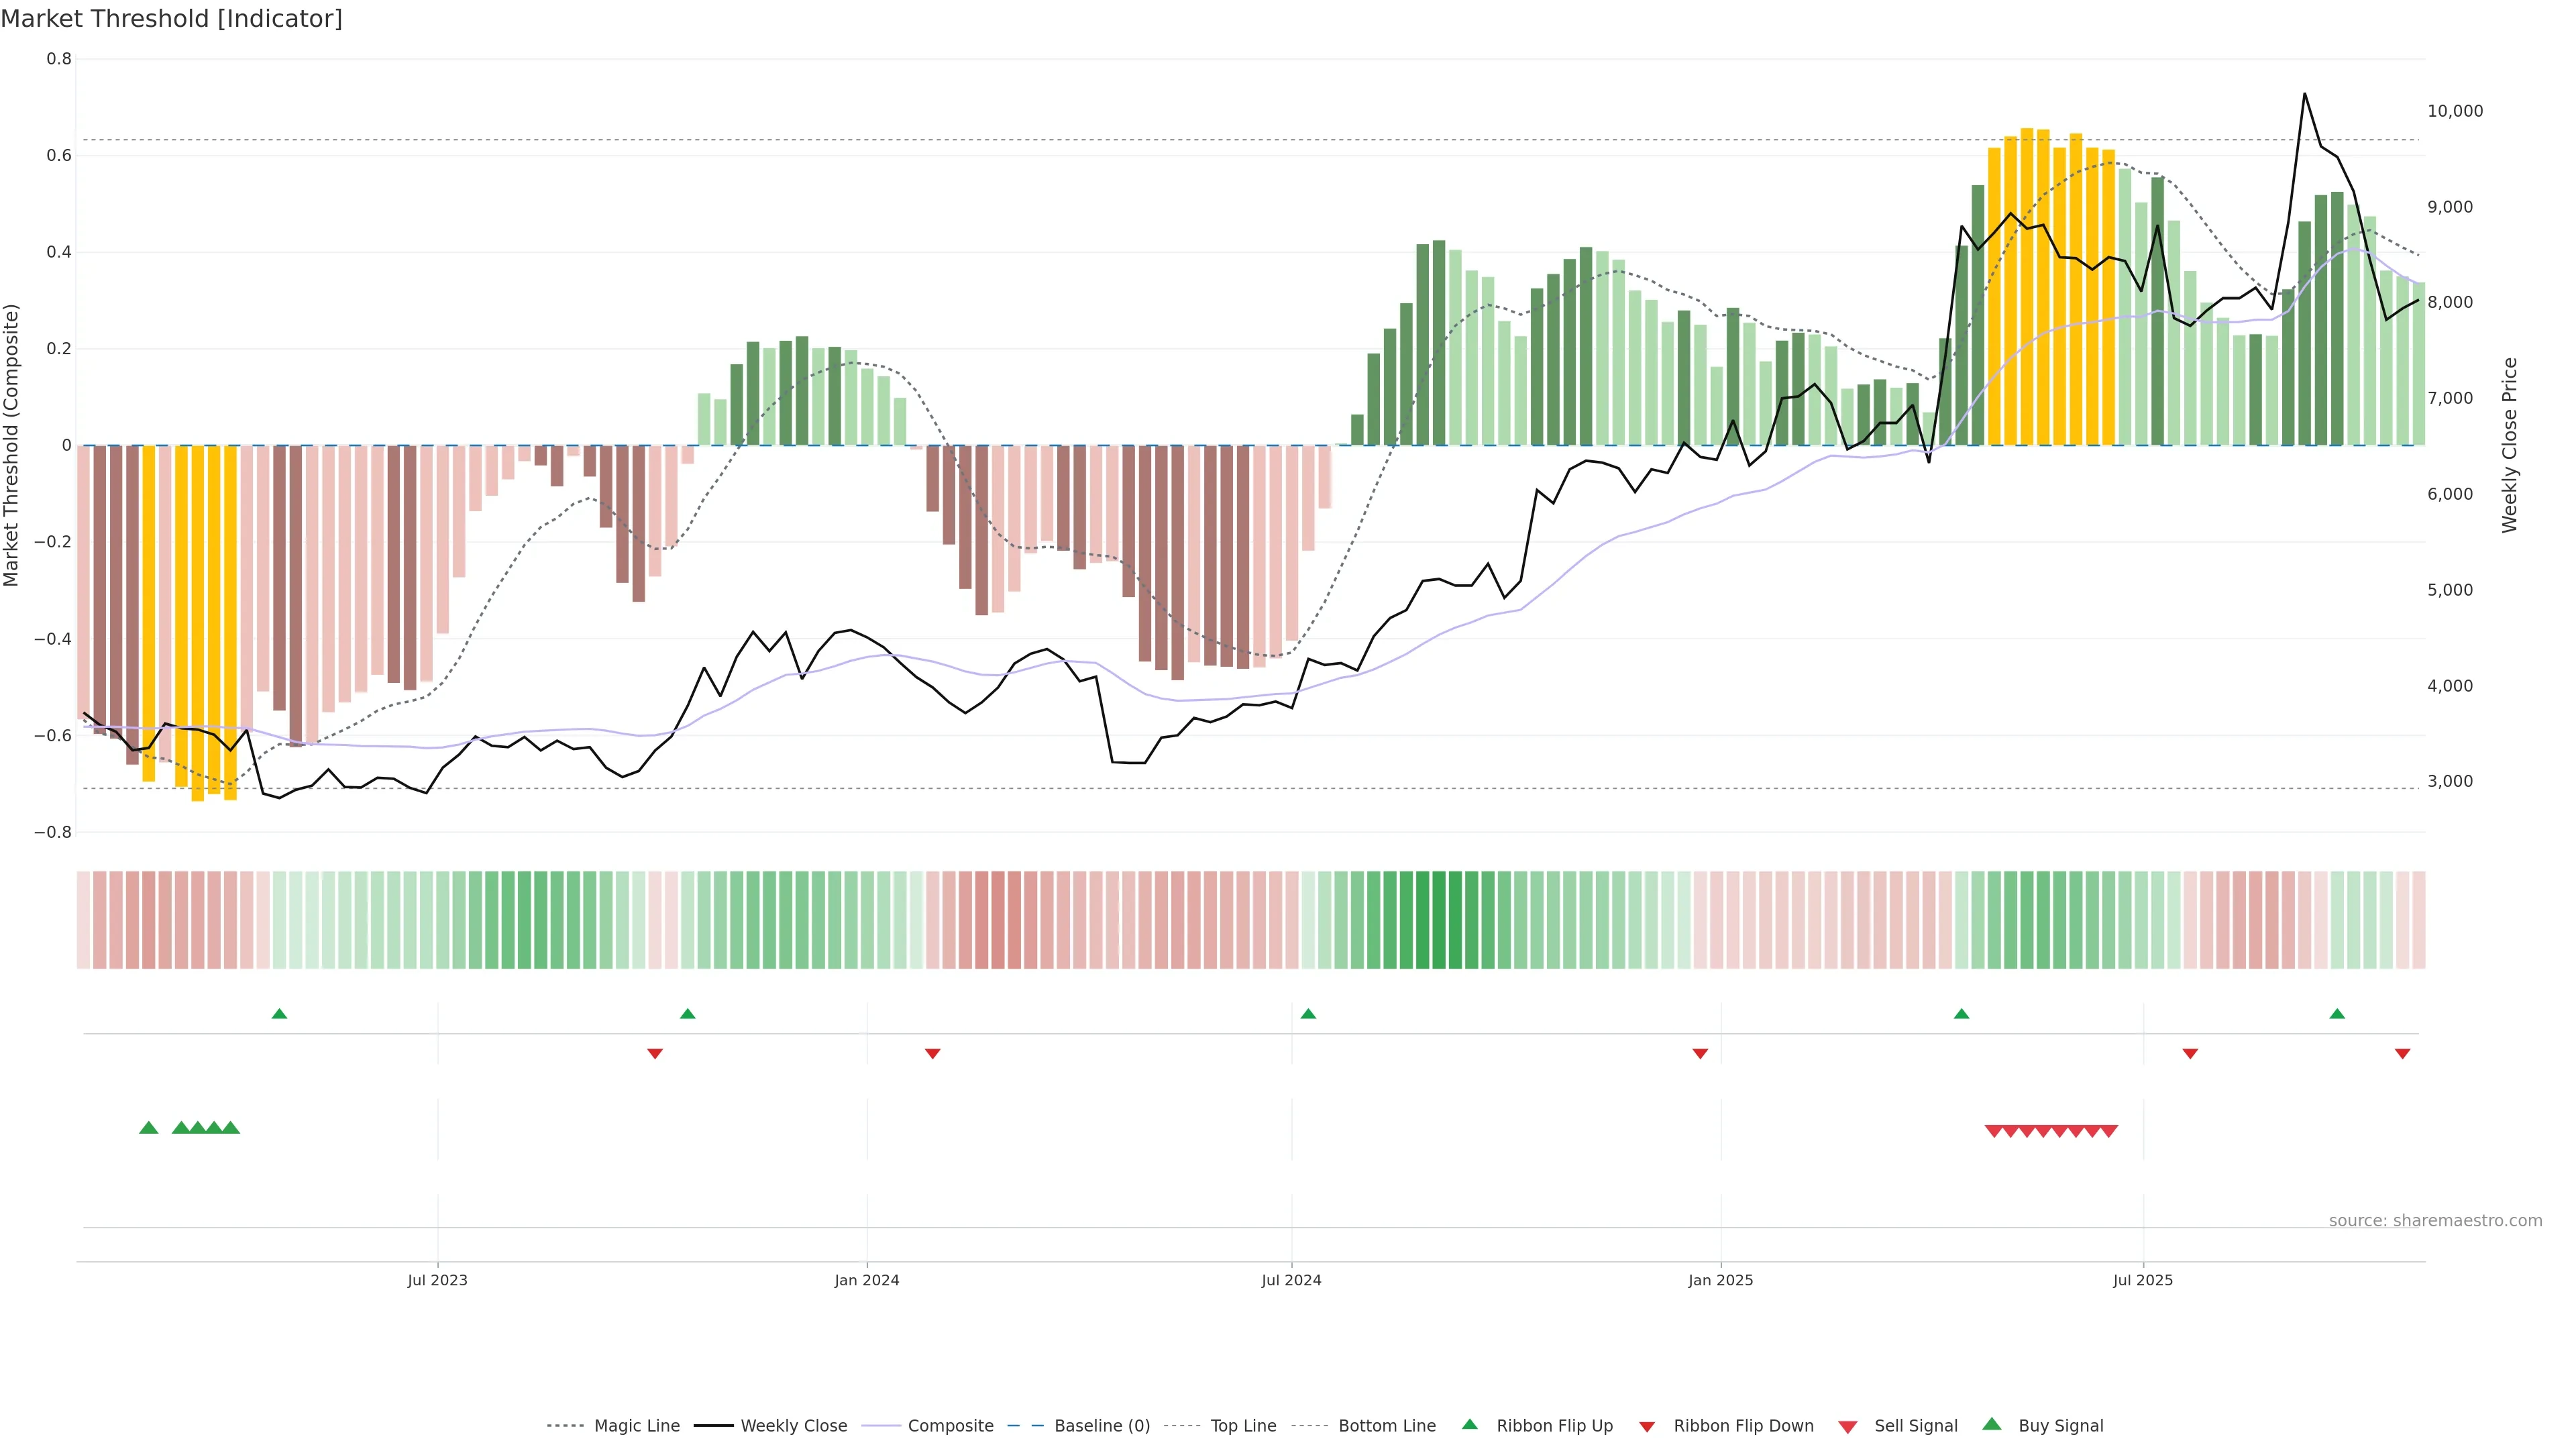Screen dimensions: 2576x1449
Task: Click the Jan 2025 x-axis label
Action: click(1720, 1280)
